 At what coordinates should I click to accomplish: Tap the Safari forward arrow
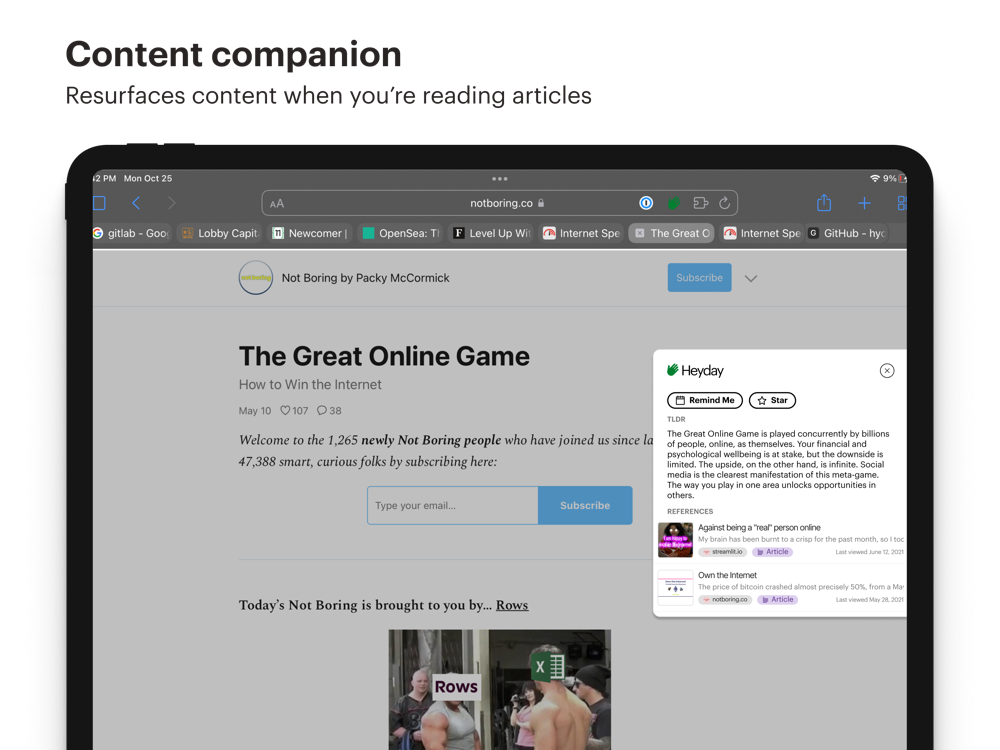(172, 203)
